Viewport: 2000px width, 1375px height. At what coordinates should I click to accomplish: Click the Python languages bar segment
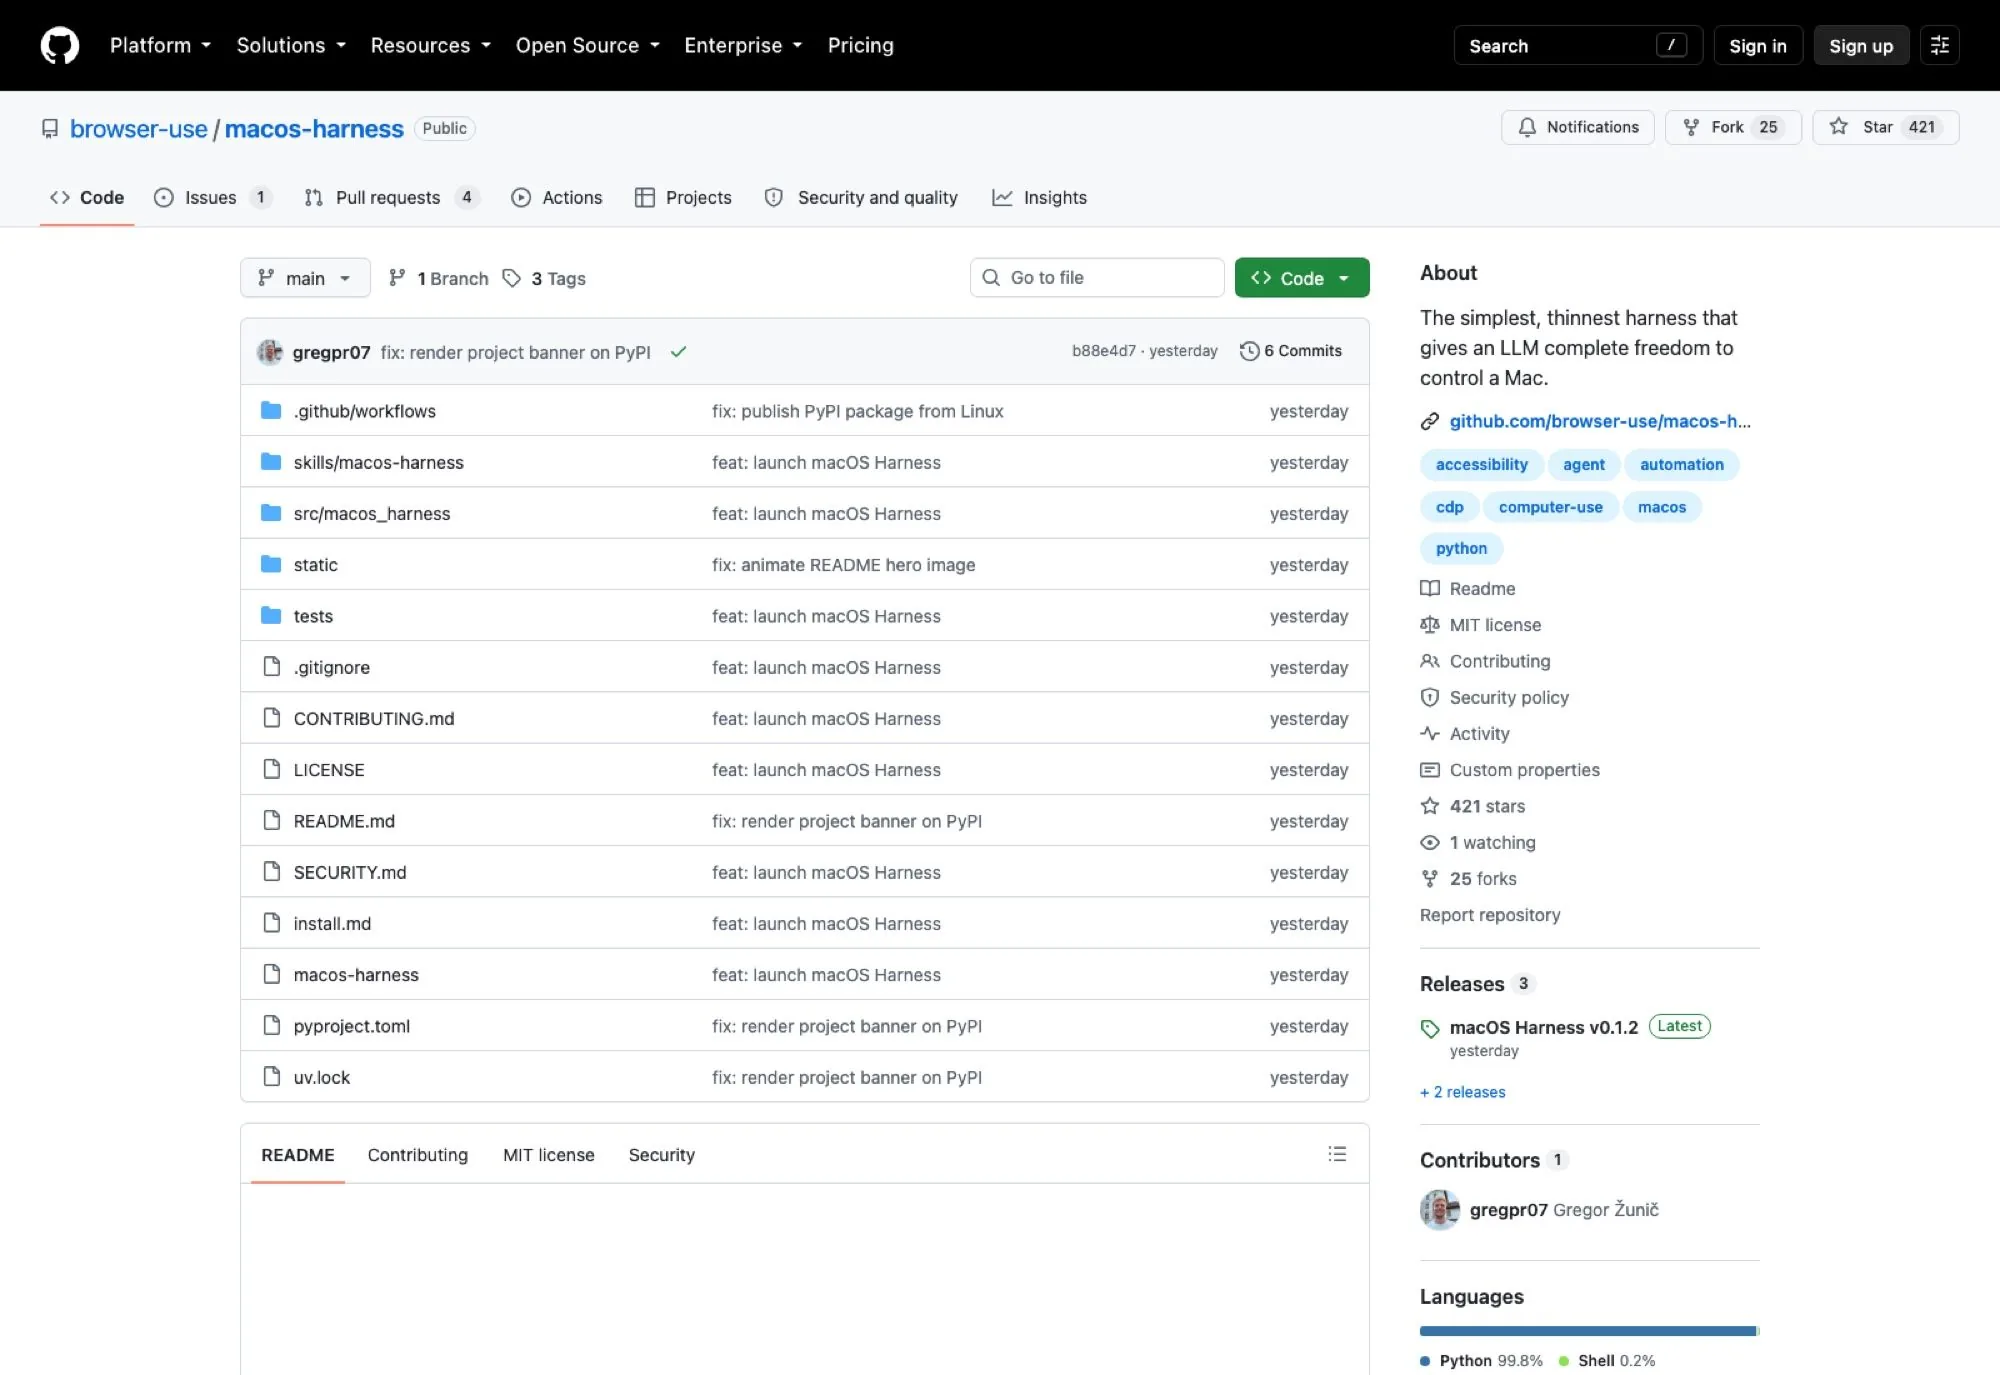pyautogui.click(x=1587, y=1331)
